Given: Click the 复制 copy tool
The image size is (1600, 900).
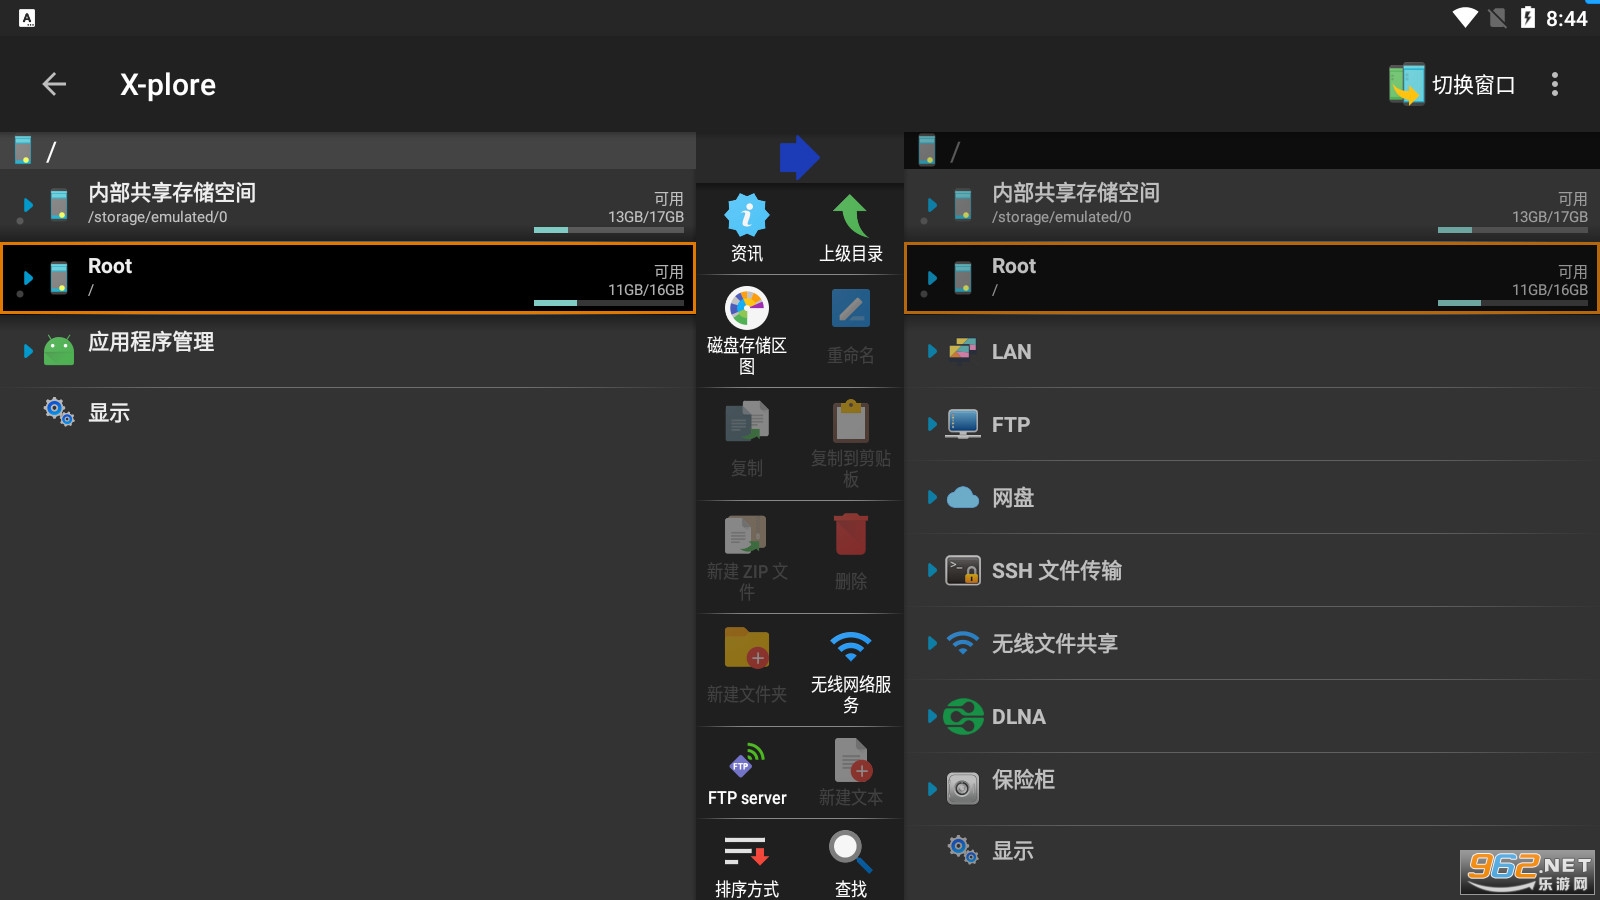Looking at the screenshot, I should click(x=747, y=439).
